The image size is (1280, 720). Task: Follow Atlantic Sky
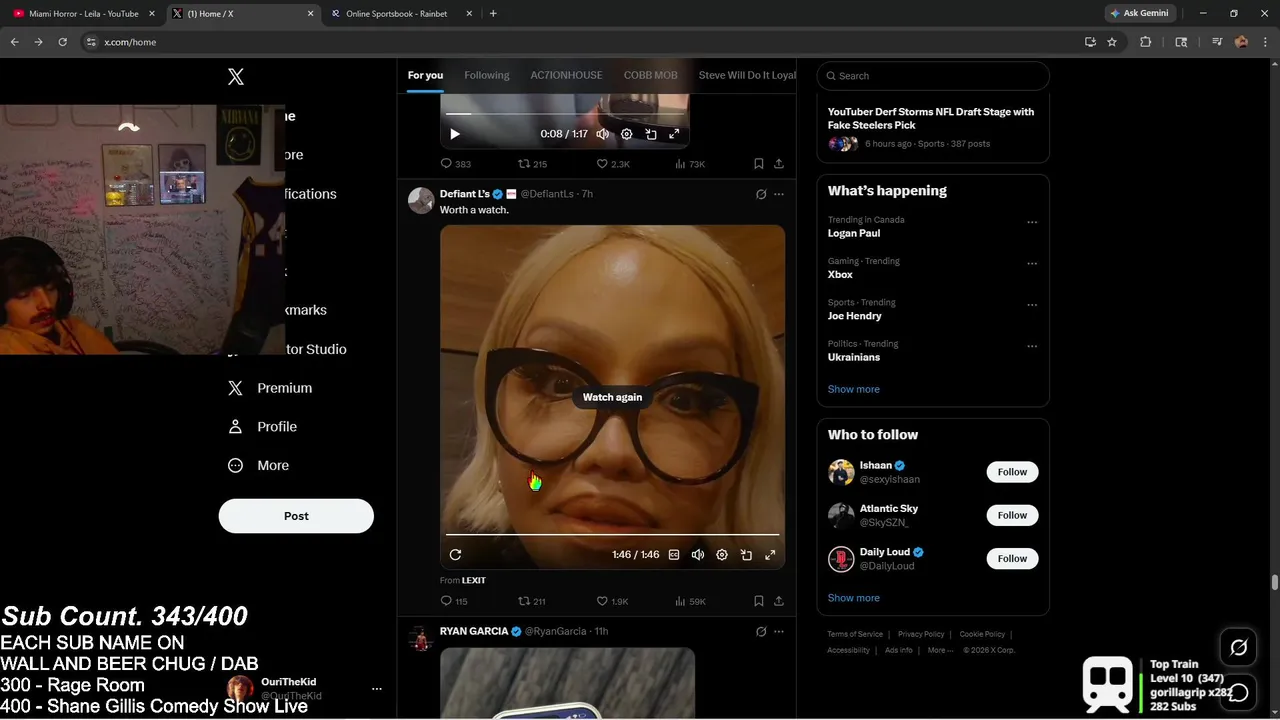1012,515
